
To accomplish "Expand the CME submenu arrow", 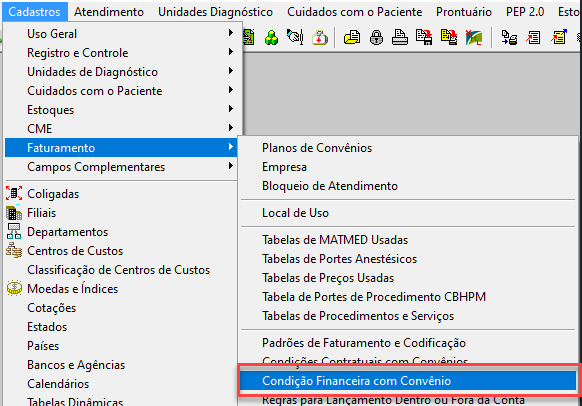I will [x=231, y=128].
